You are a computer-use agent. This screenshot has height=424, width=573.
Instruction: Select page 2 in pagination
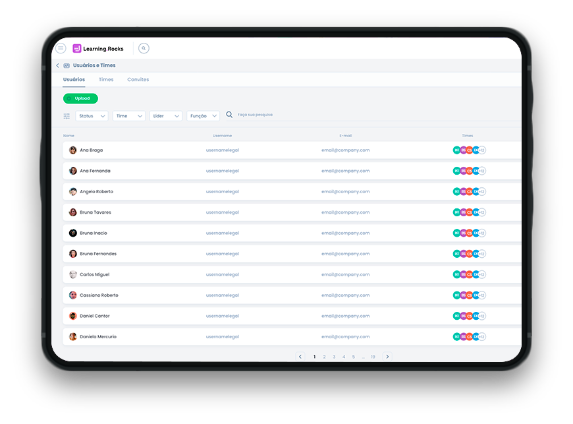(324, 357)
